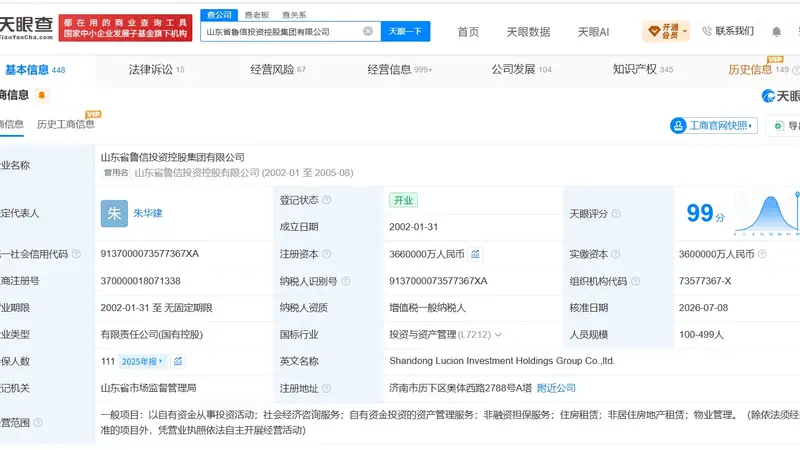
Task: Open 天眼数据 in the top navigation
Action: 529,32
